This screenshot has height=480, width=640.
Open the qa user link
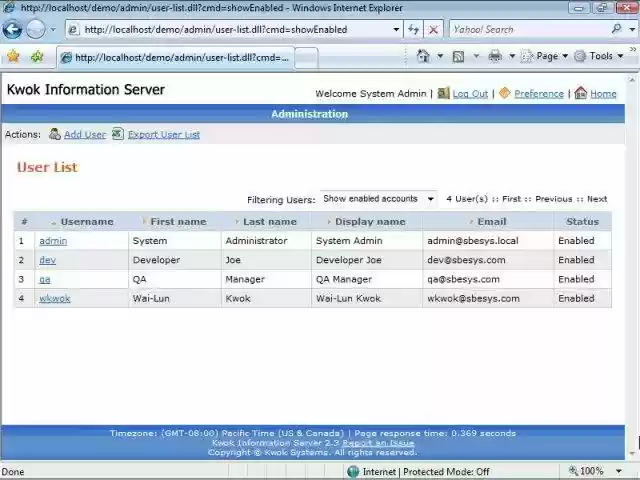[x=45, y=280]
